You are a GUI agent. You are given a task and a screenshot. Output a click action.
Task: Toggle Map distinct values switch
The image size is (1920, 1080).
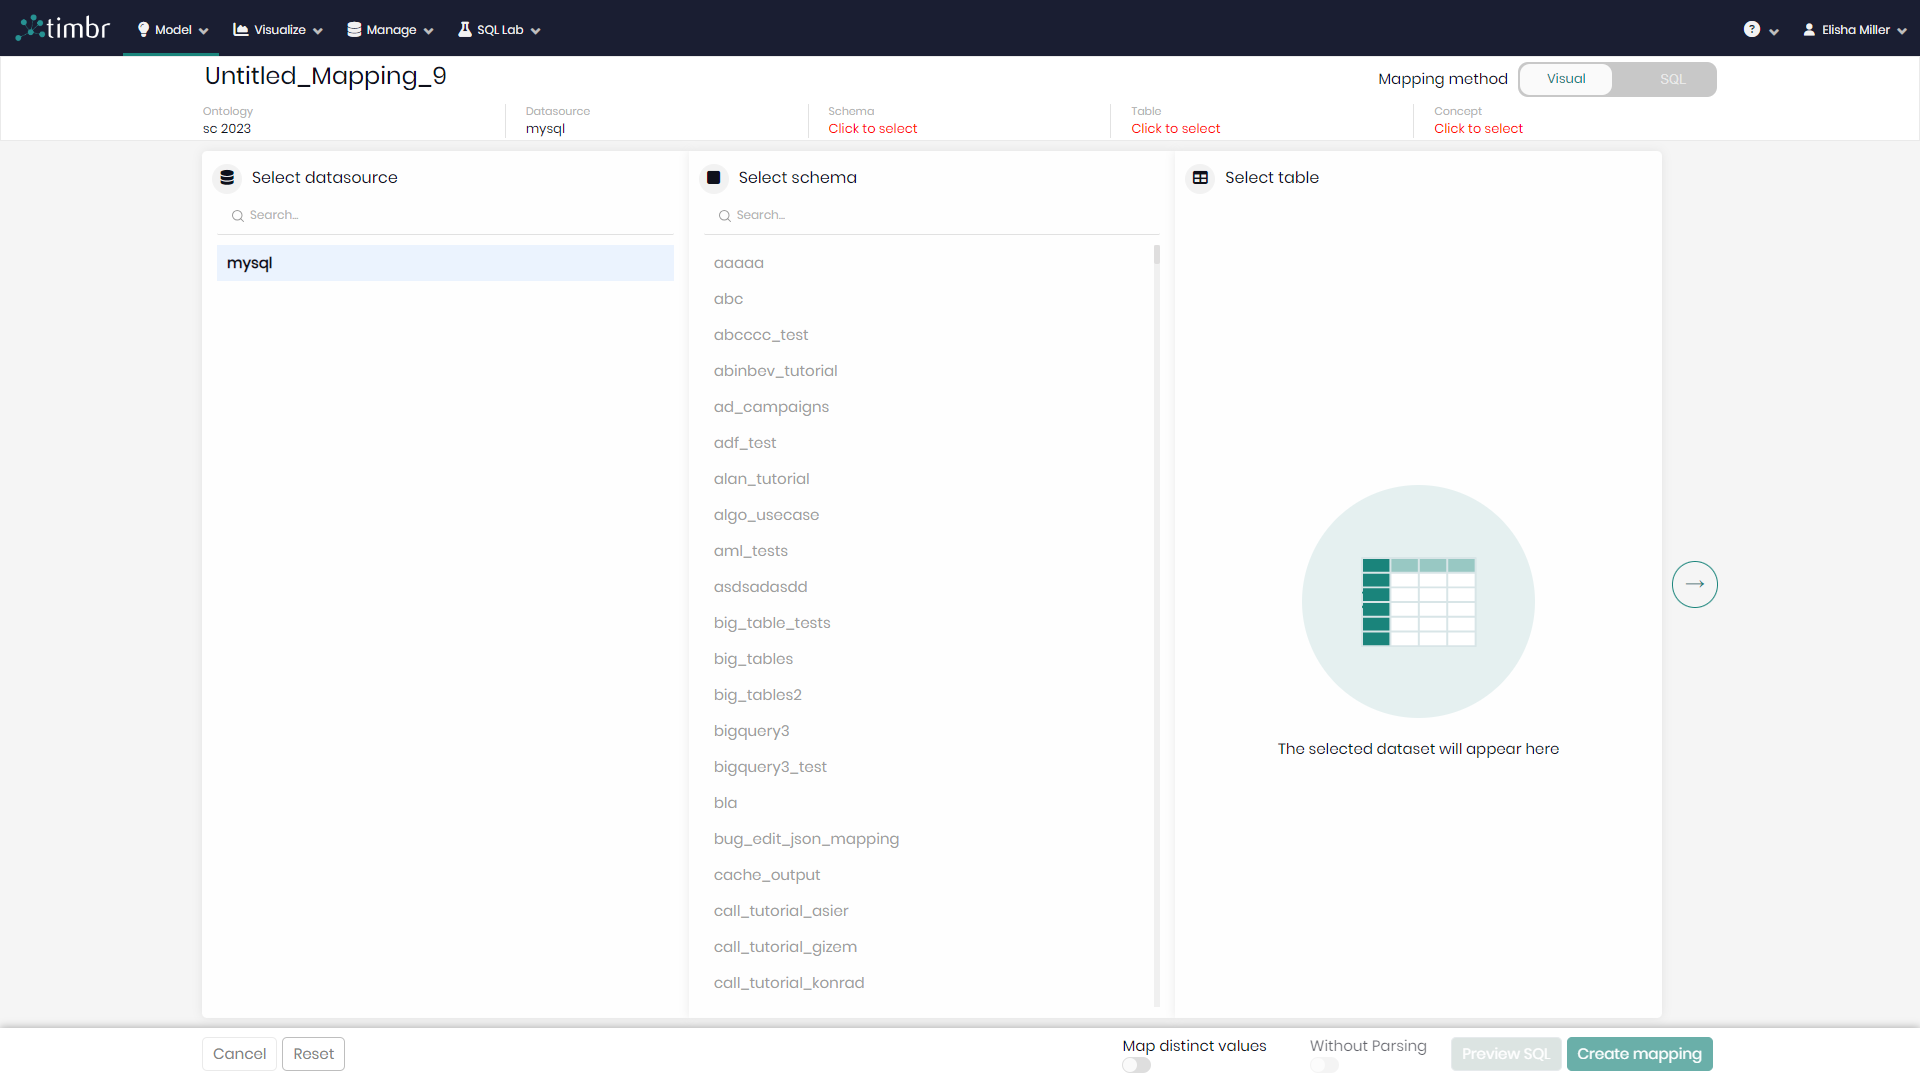coord(1137,1064)
